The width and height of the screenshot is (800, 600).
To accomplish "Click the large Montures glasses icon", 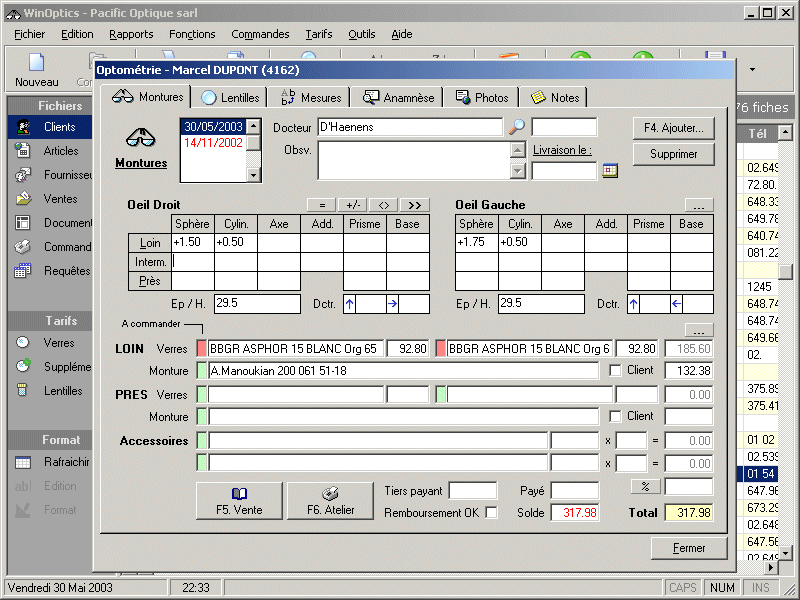I will click(141, 139).
